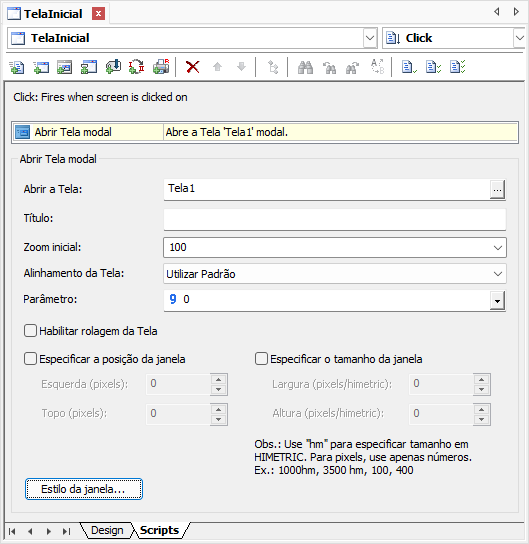529x544 pixels.
Task: Select "Abre a Tela 'Tela1' modal." description
Action: click(x=227, y=132)
